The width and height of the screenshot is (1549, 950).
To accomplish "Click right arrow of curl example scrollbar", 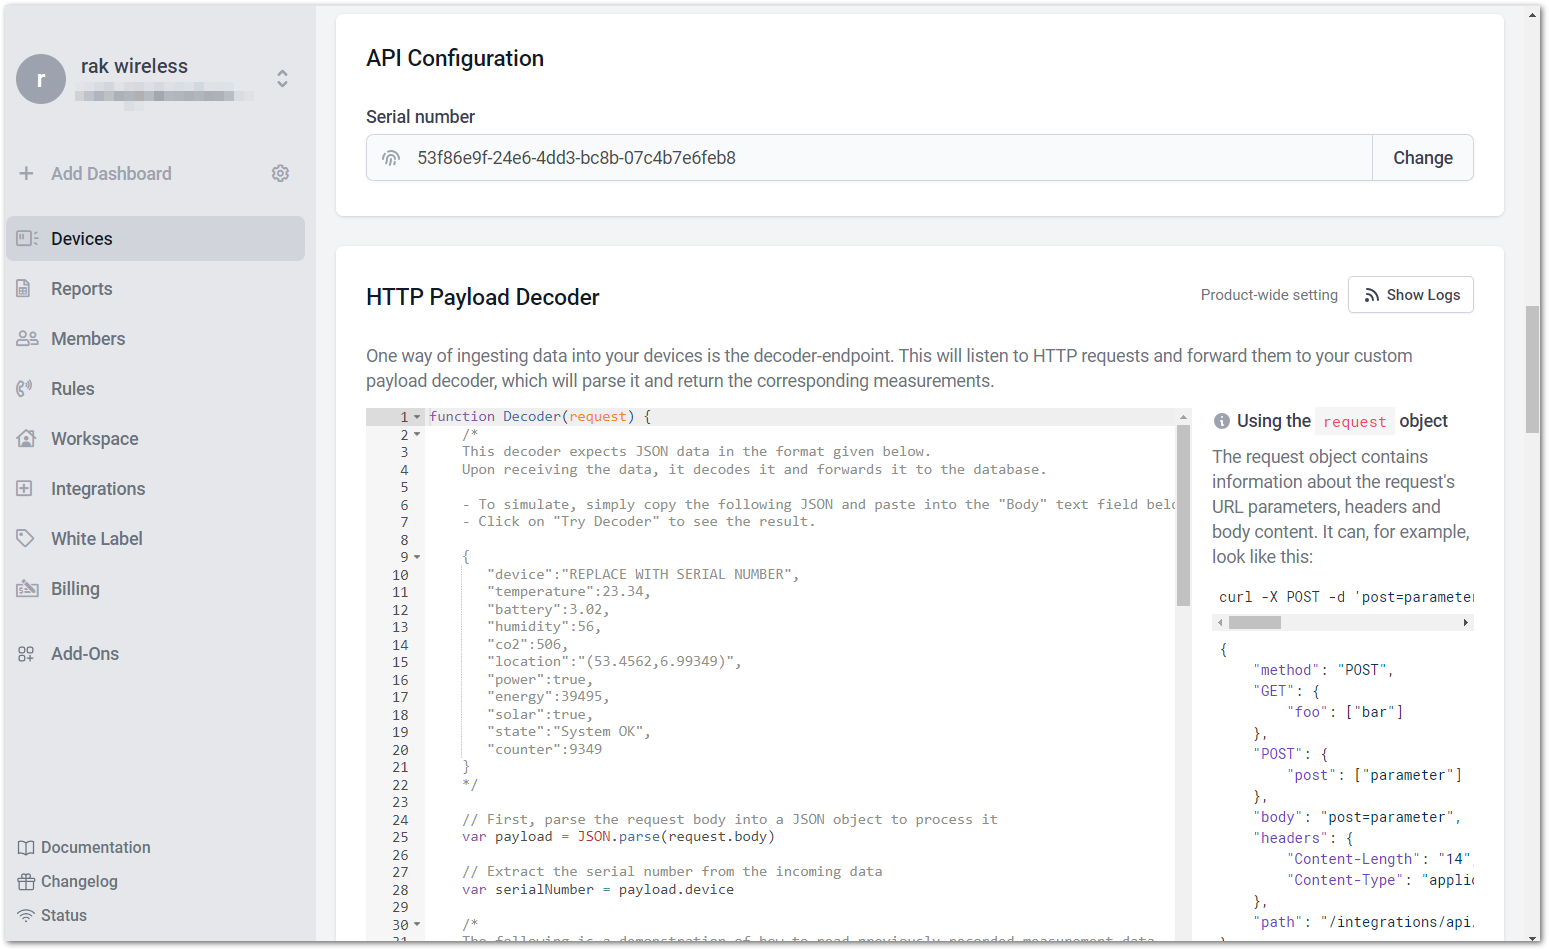I will click(x=1466, y=622).
